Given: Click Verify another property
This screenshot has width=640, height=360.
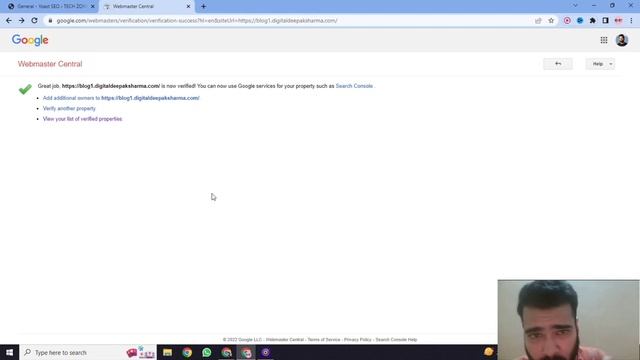Looking at the screenshot, I should point(69,109).
